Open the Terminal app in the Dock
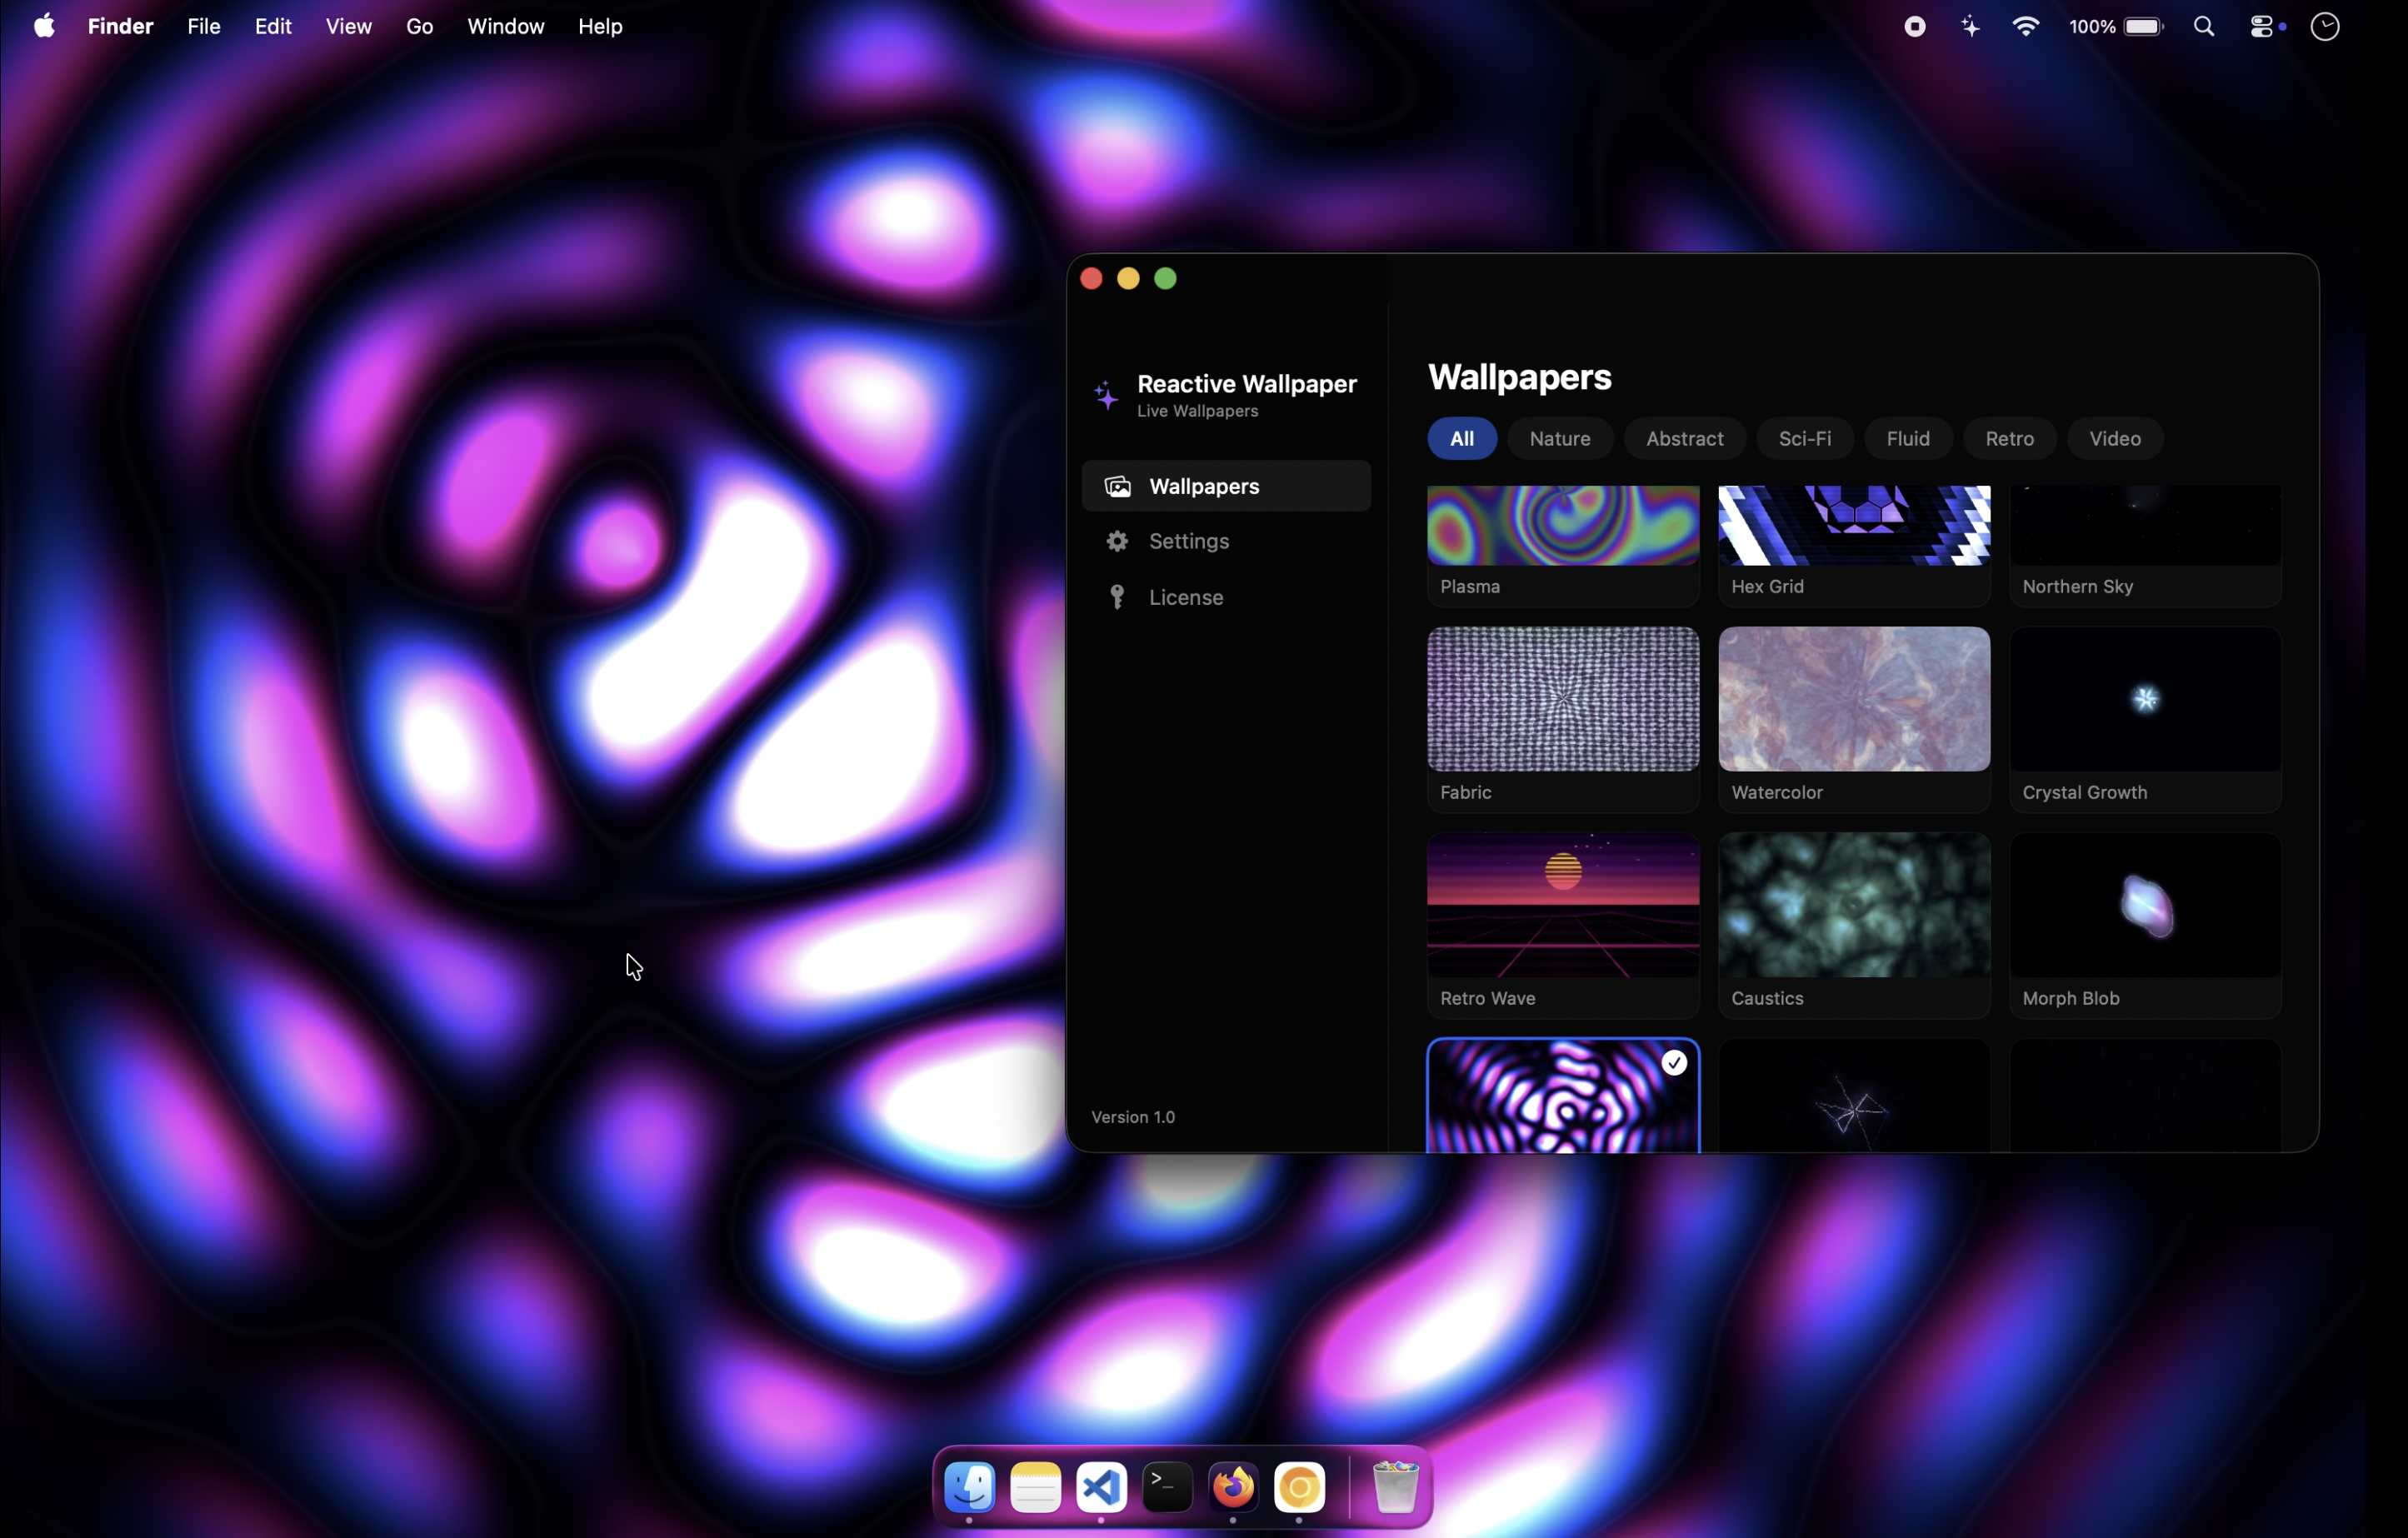2408x1538 pixels. (x=1167, y=1487)
